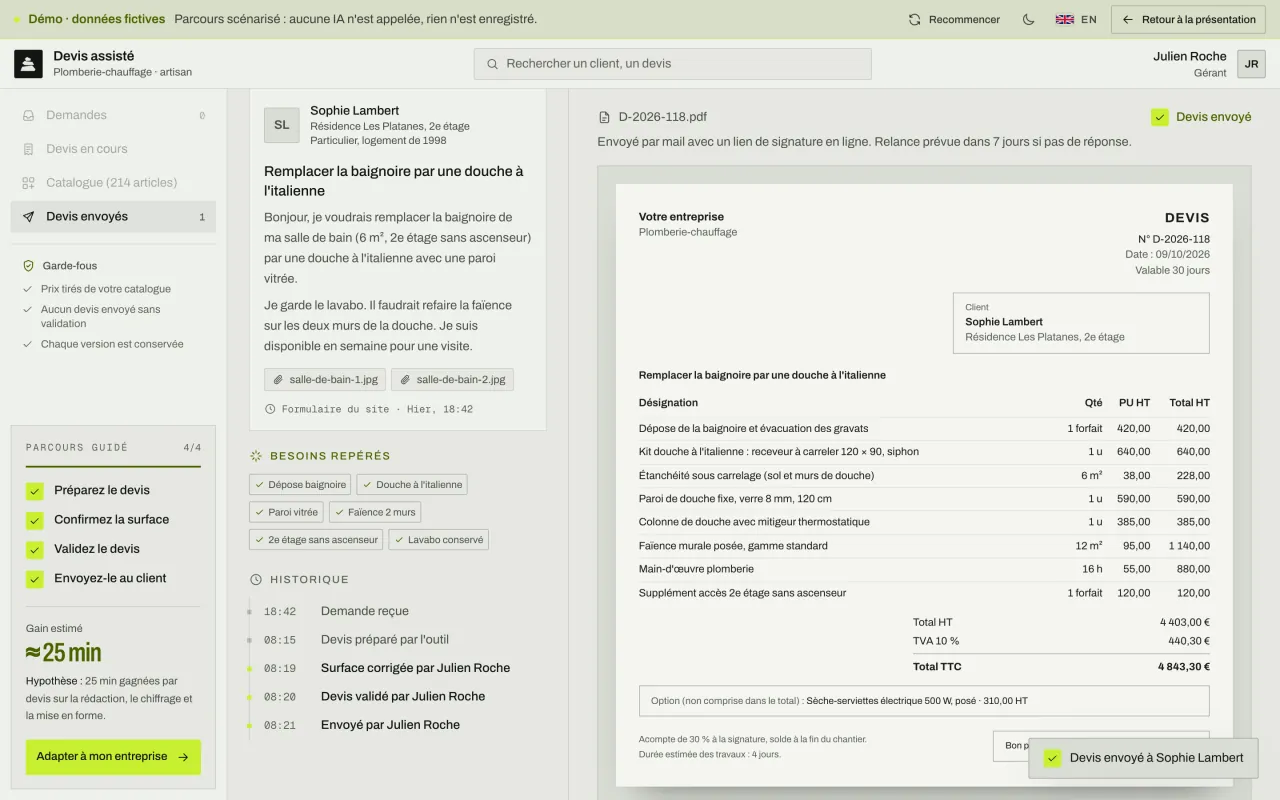This screenshot has height=800, width=1280.
Task: Click the search magnifier icon
Action: 492,64
